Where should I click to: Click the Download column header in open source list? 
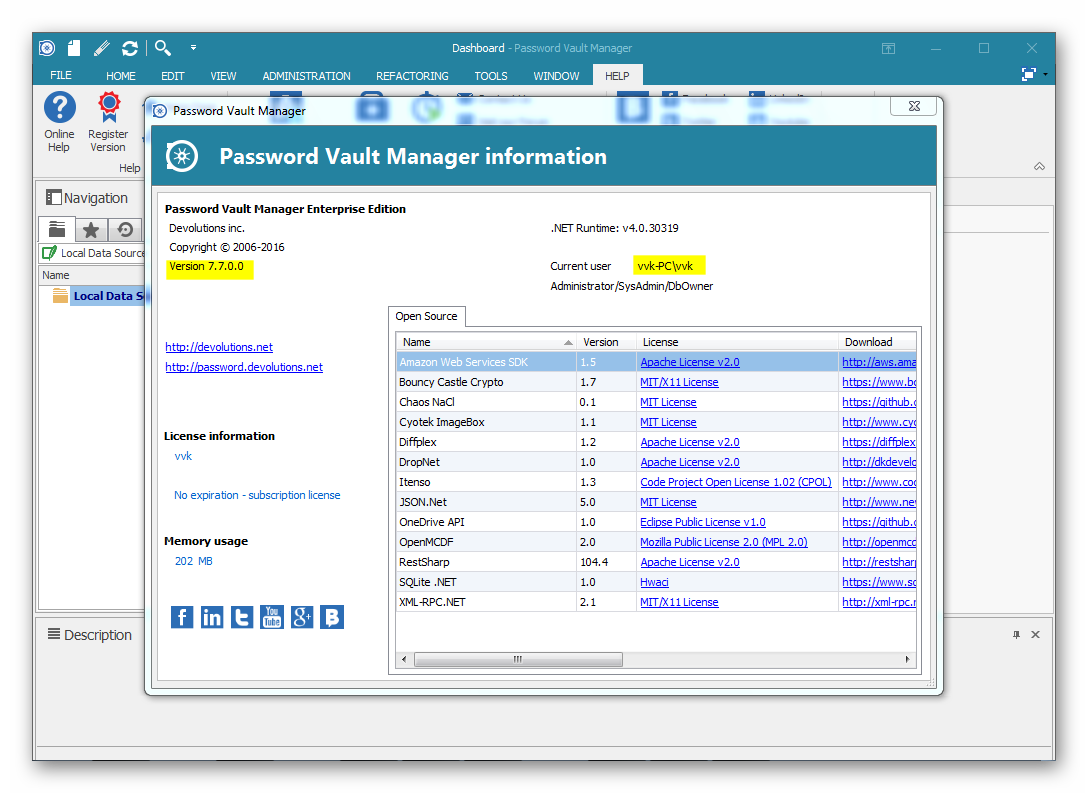click(x=877, y=342)
